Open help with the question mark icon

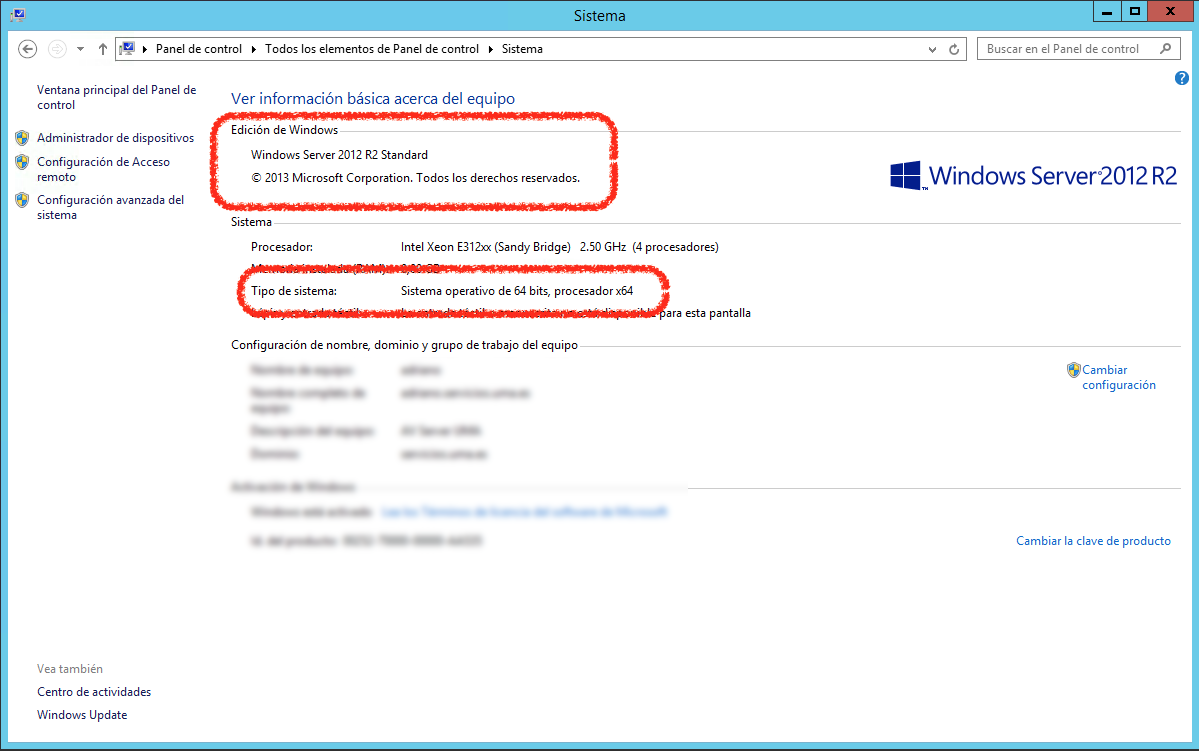(1181, 78)
